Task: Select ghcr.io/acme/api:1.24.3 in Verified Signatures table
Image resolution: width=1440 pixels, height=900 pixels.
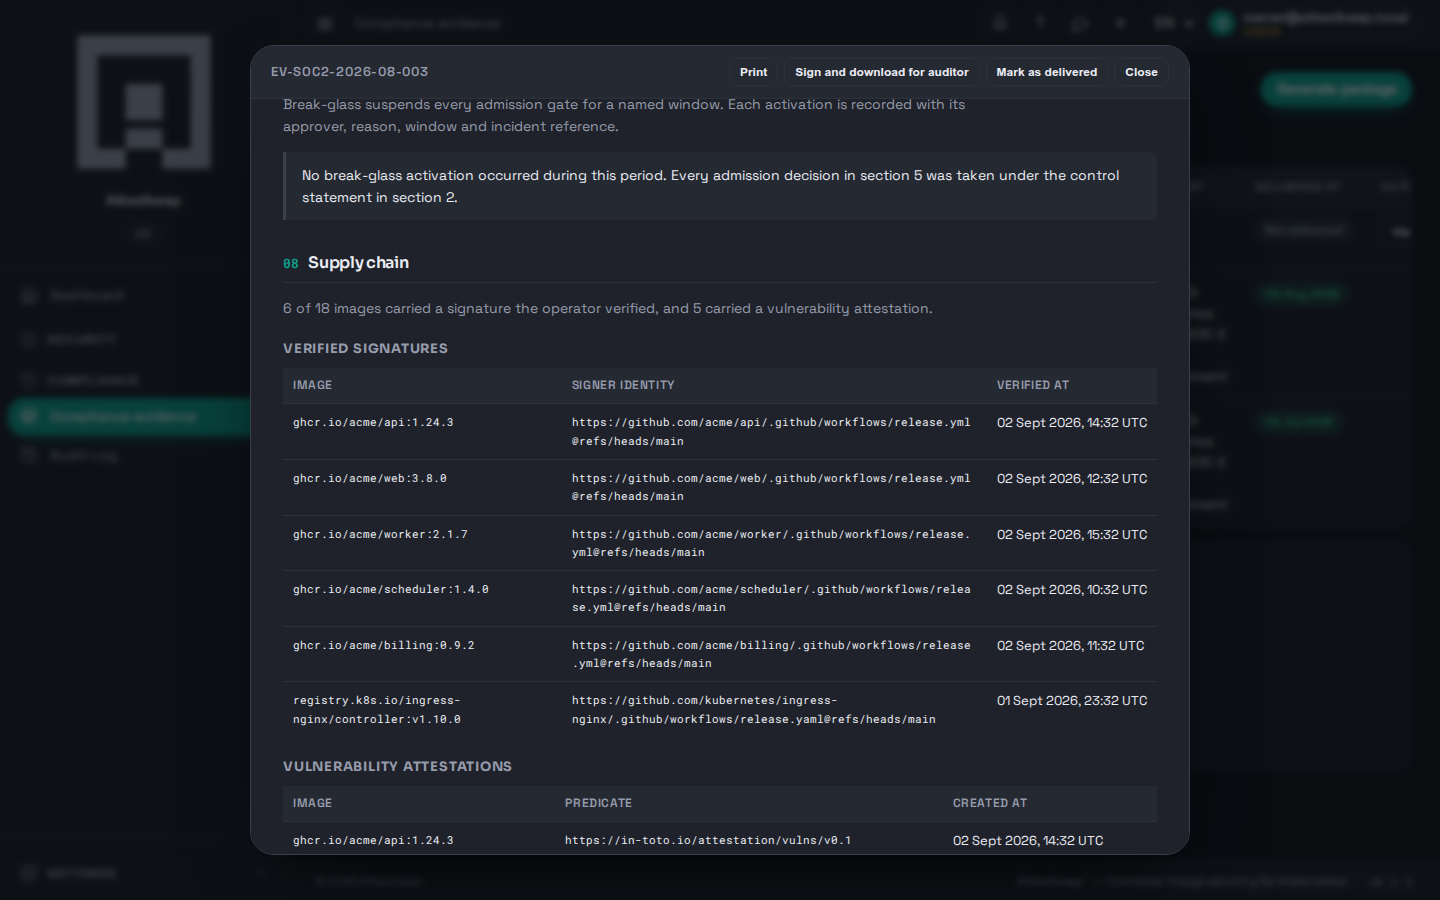Action: point(373,423)
